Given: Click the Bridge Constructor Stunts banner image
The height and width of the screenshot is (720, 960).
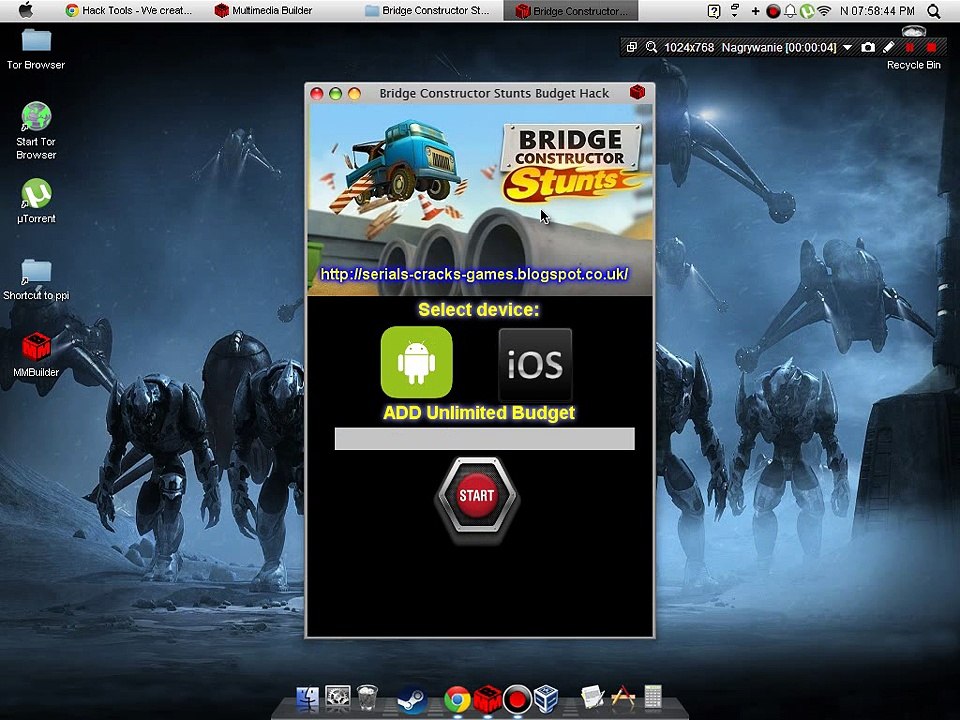Looking at the screenshot, I should (x=479, y=200).
